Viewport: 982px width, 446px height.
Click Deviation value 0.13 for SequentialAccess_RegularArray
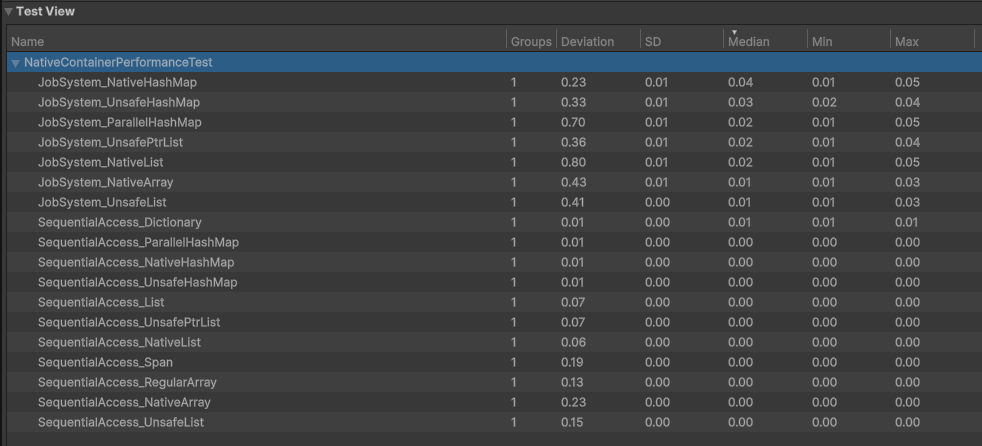(x=573, y=383)
